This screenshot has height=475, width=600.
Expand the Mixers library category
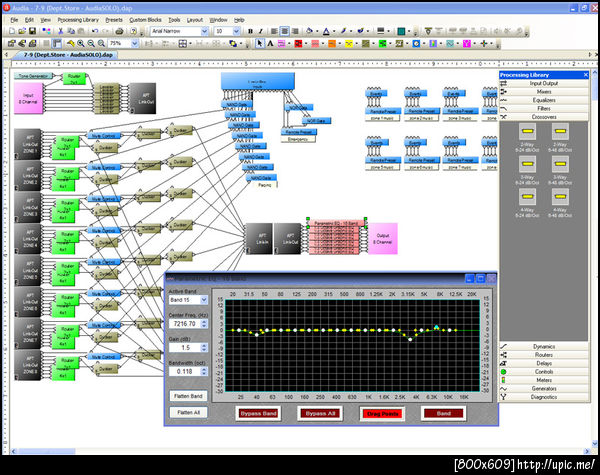click(x=544, y=91)
